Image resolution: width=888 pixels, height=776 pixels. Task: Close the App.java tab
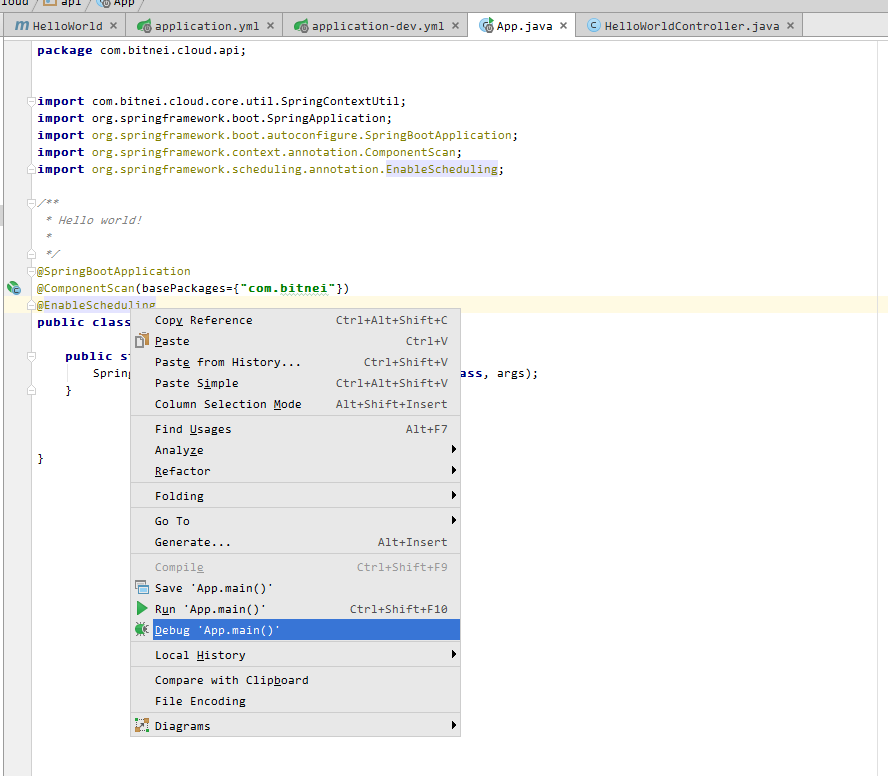pos(563,25)
